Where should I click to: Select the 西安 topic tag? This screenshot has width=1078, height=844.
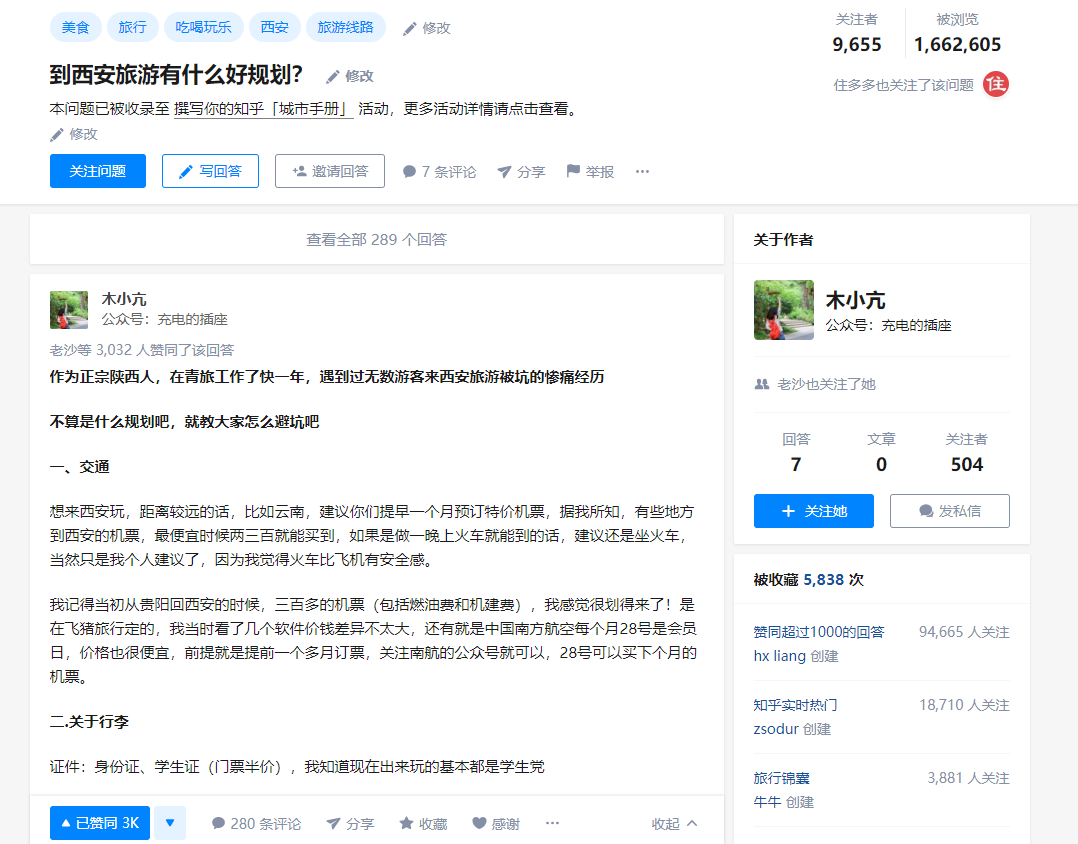pos(274,27)
